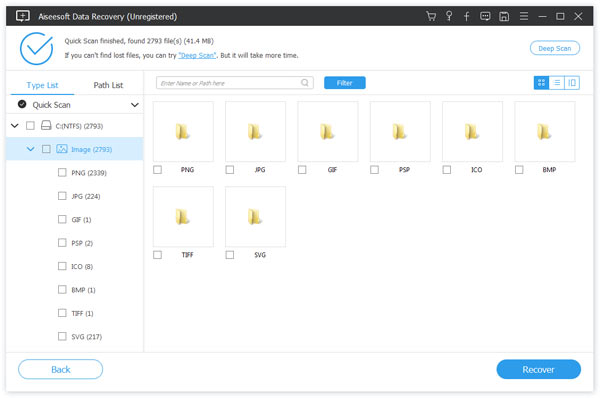Open the hamburger menu icon
600x398 pixels.
[x=523, y=16]
